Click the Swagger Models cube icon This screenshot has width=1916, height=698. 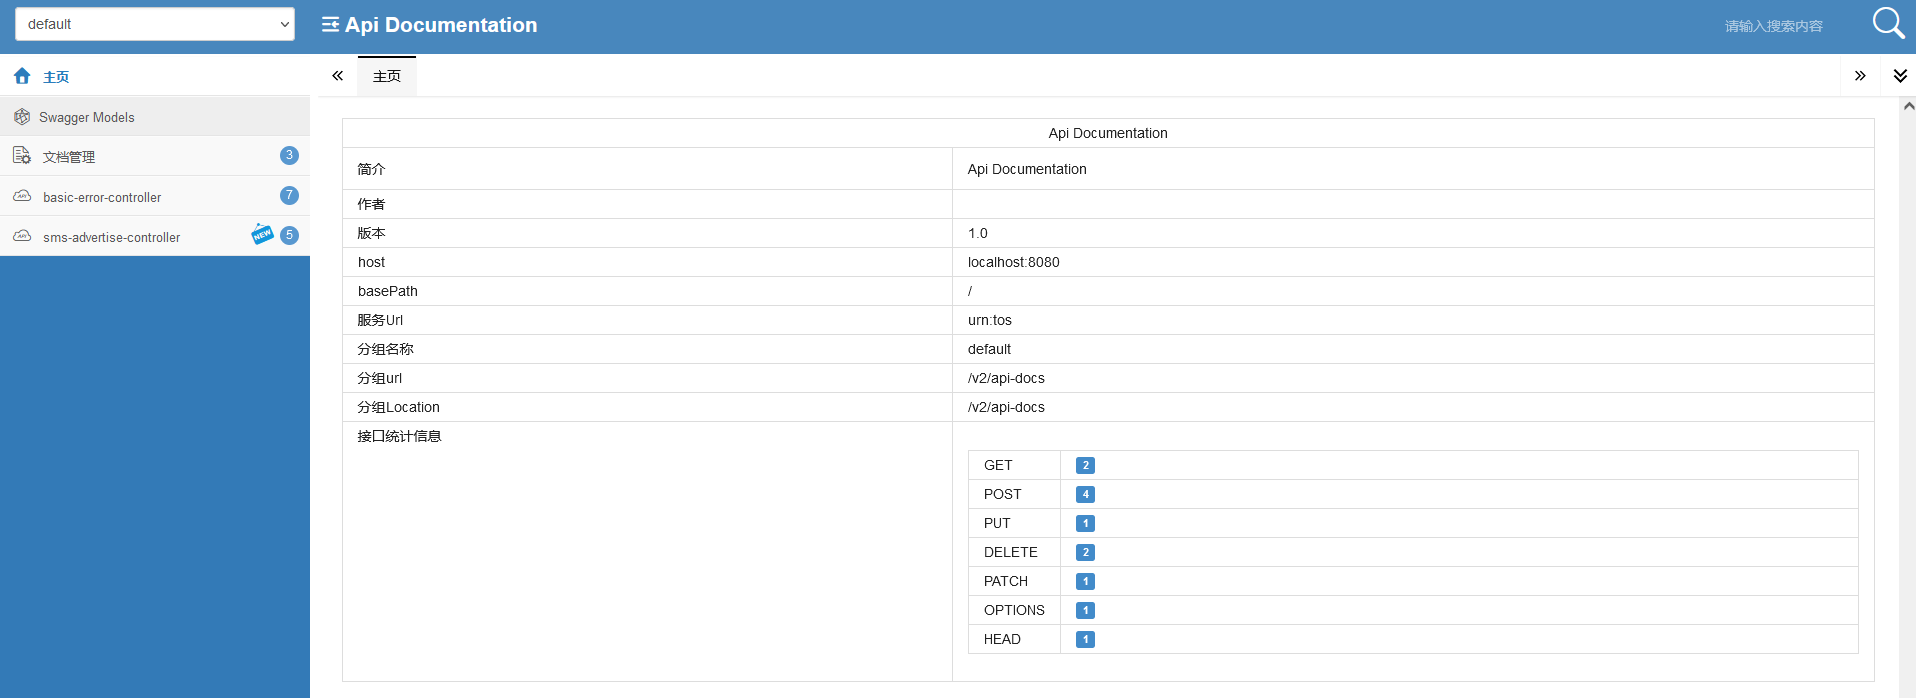click(x=22, y=117)
